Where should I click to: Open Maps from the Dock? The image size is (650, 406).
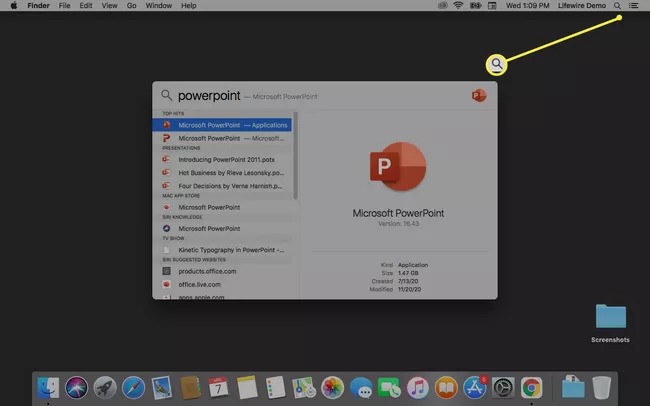[304, 388]
